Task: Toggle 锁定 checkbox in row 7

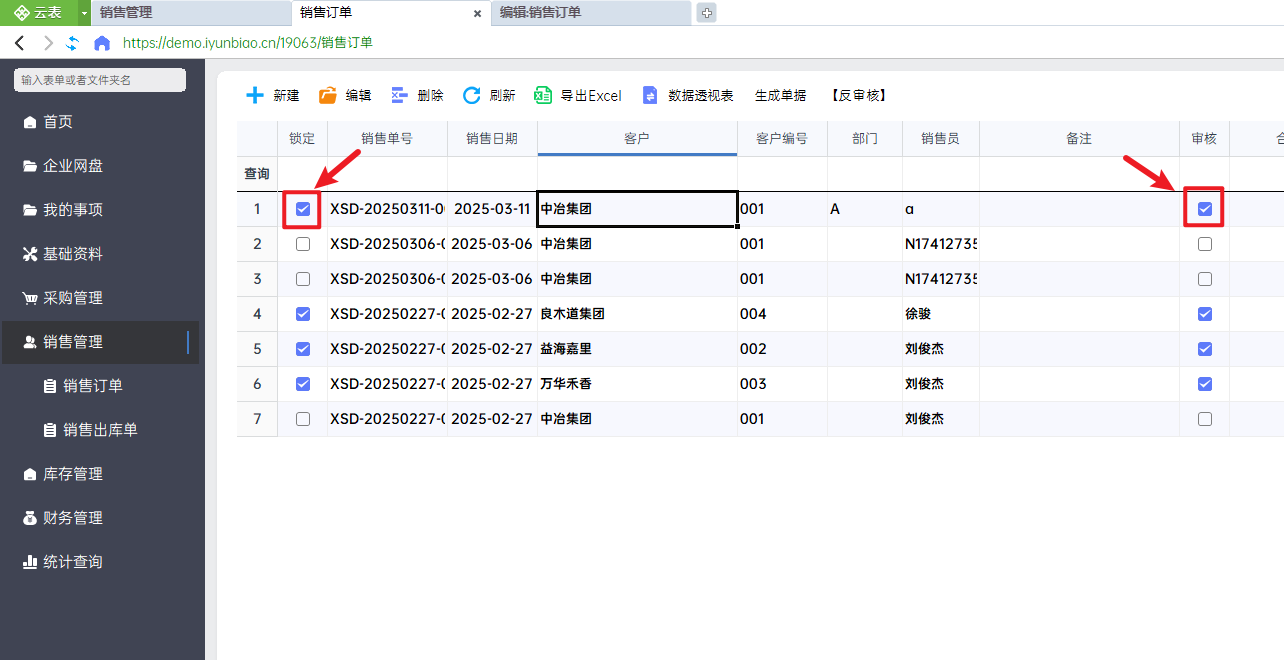Action: coord(303,419)
